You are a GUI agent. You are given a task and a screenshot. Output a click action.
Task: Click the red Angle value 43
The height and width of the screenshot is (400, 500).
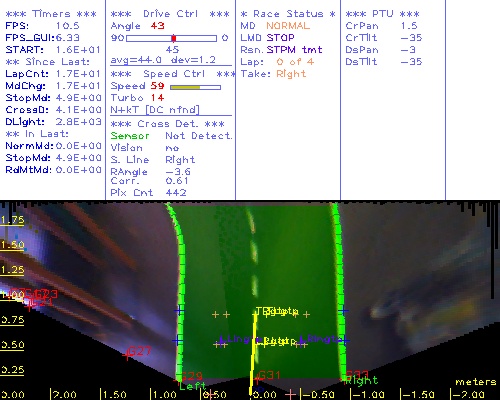tap(157, 26)
